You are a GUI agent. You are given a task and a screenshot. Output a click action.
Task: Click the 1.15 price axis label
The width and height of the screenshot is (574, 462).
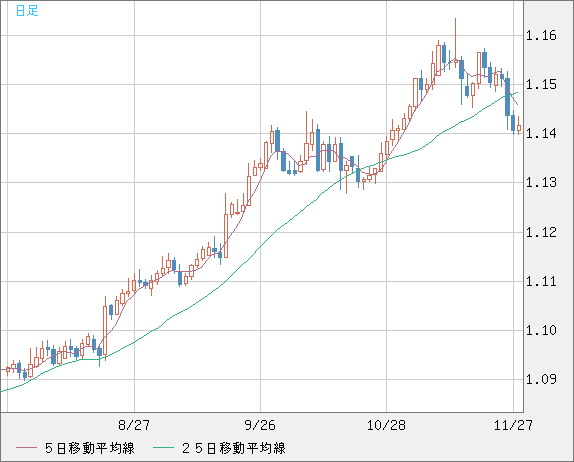point(541,85)
